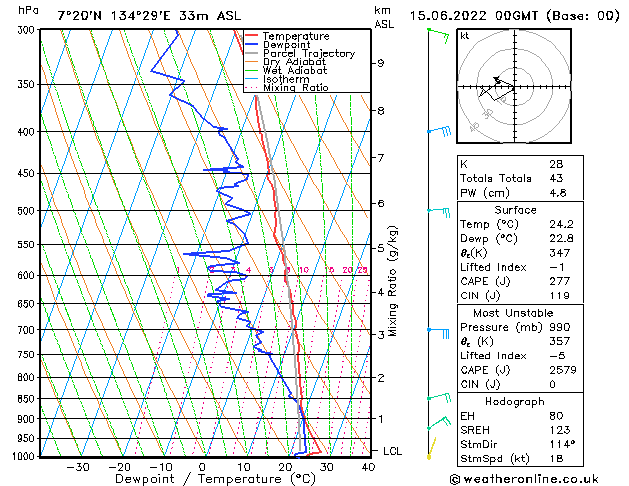Click the Dewpoint / Temperature (°C) axis title
This screenshot has width=629, height=486.
(x=215, y=479)
